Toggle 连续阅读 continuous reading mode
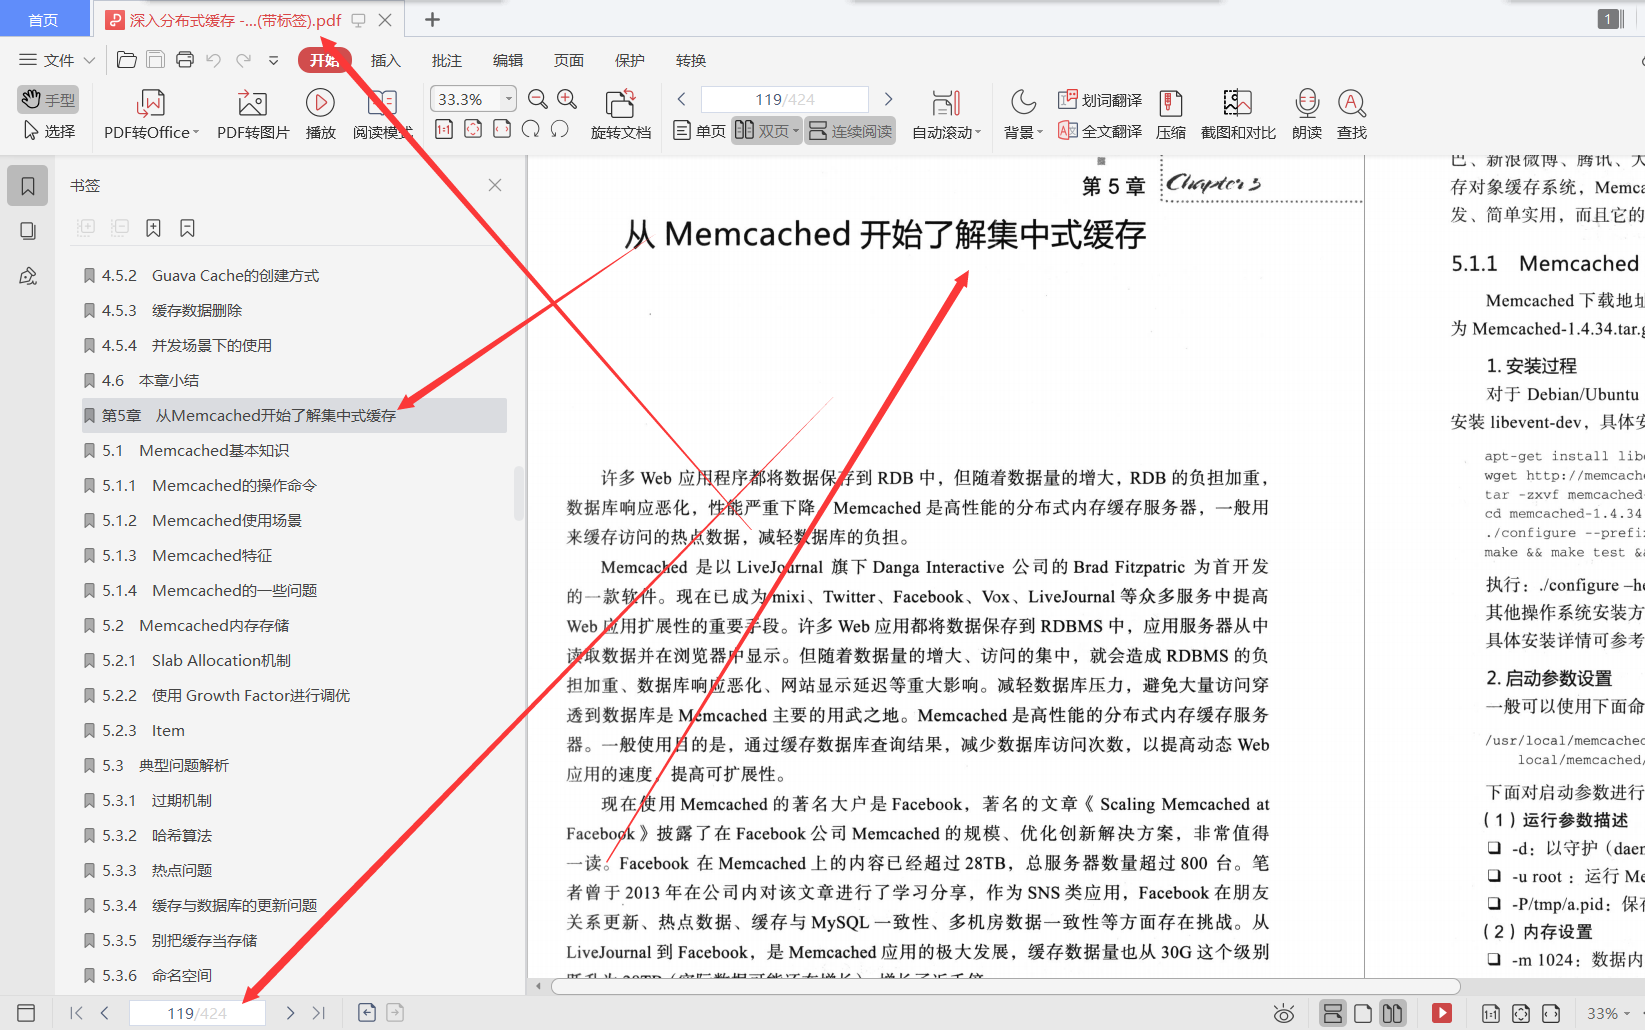This screenshot has height=1030, width=1645. [x=849, y=130]
